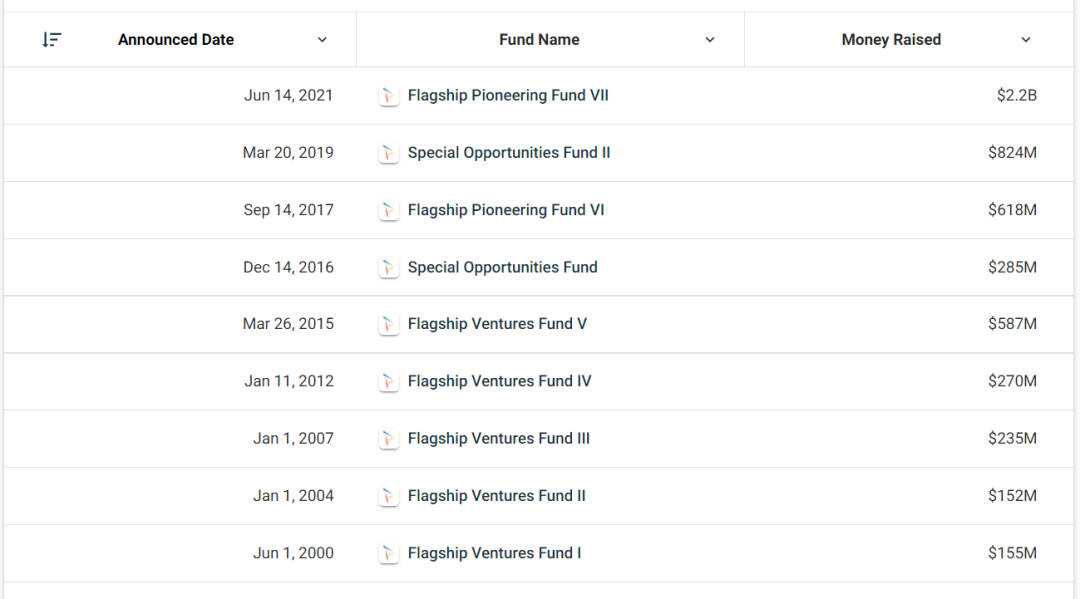Click the $285M money raised value
This screenshot has width=1080, height=599.
[1012, 267]
